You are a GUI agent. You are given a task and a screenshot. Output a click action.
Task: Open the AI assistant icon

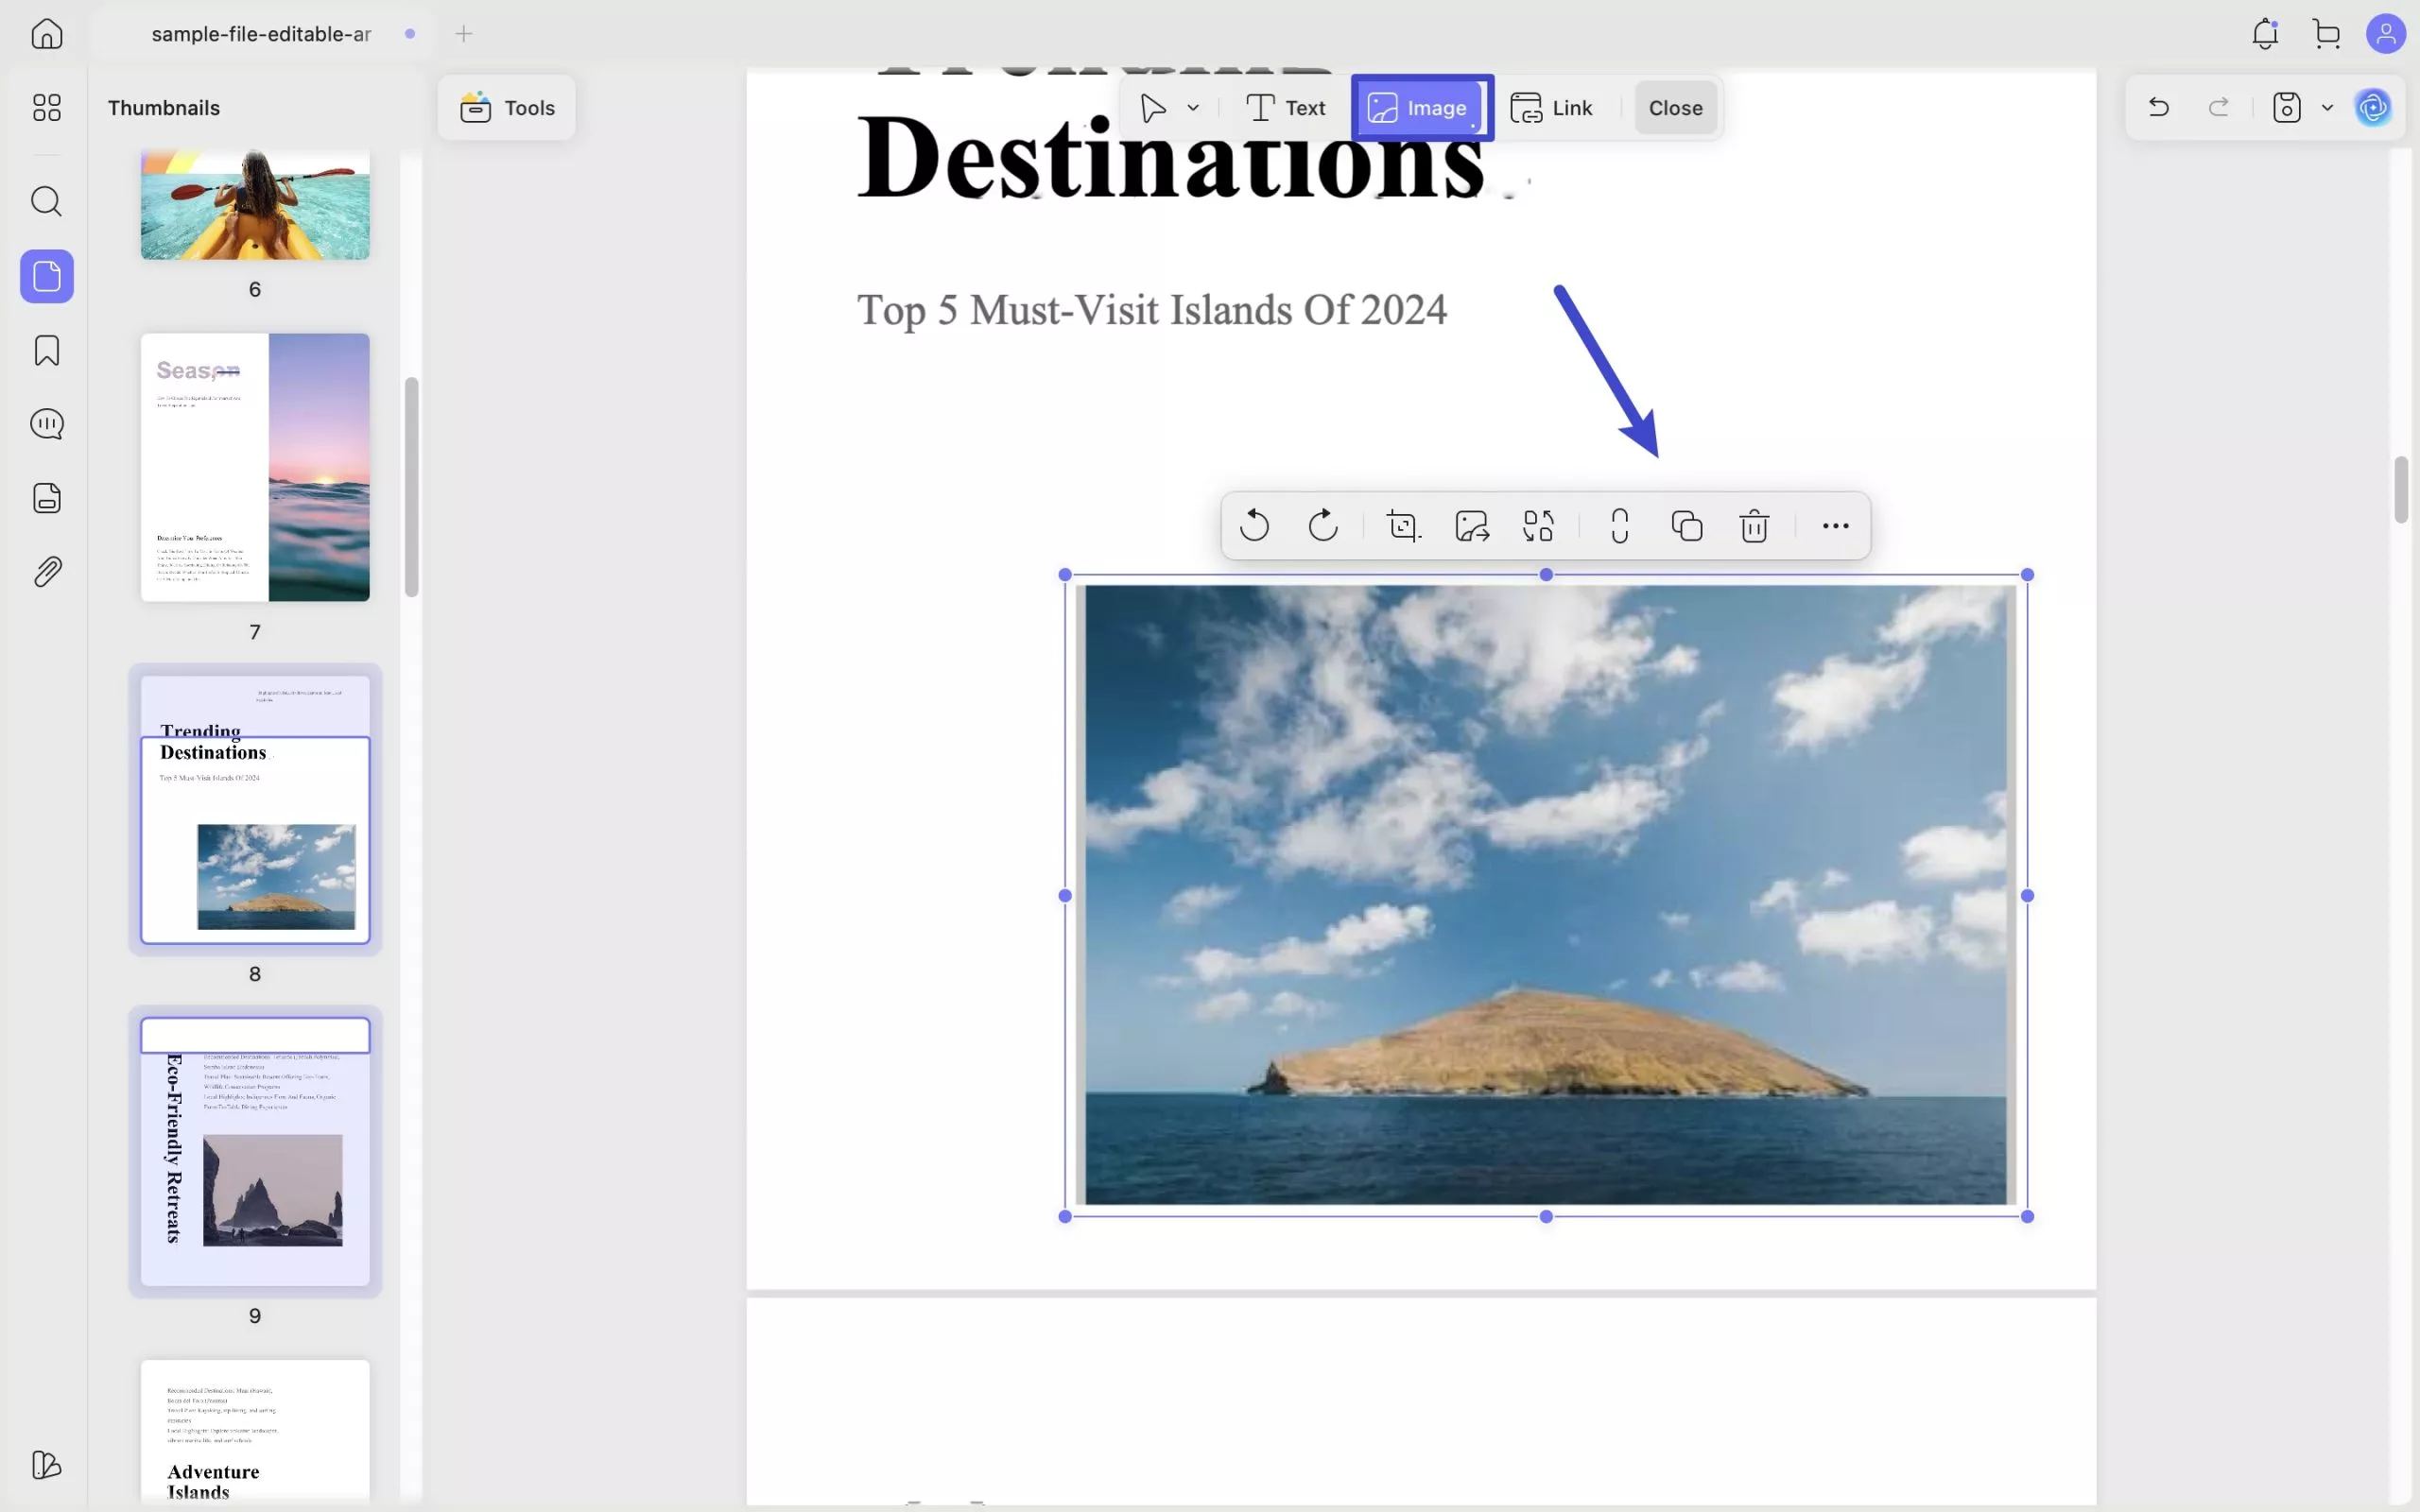point(2373,107)
